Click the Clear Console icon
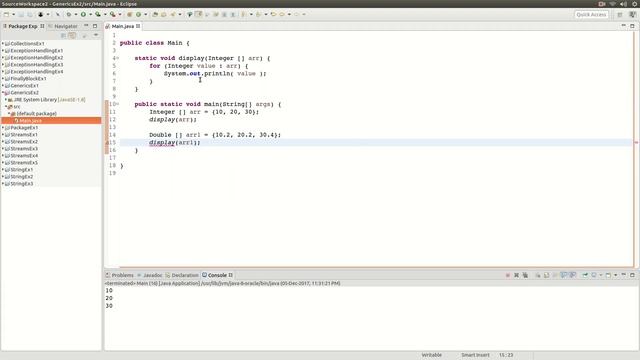 (x=538, y=275)
